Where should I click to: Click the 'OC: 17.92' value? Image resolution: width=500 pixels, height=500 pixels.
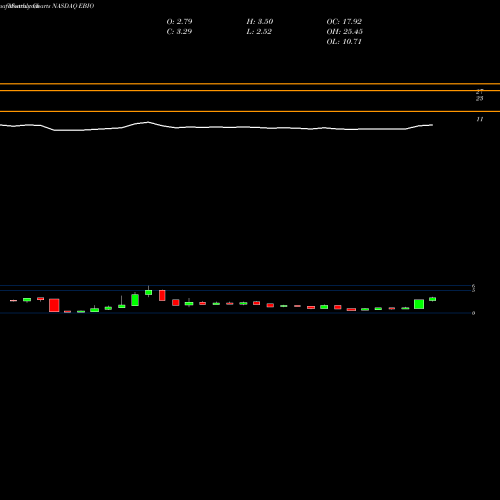pyautogui.click(x=344, y=22)
